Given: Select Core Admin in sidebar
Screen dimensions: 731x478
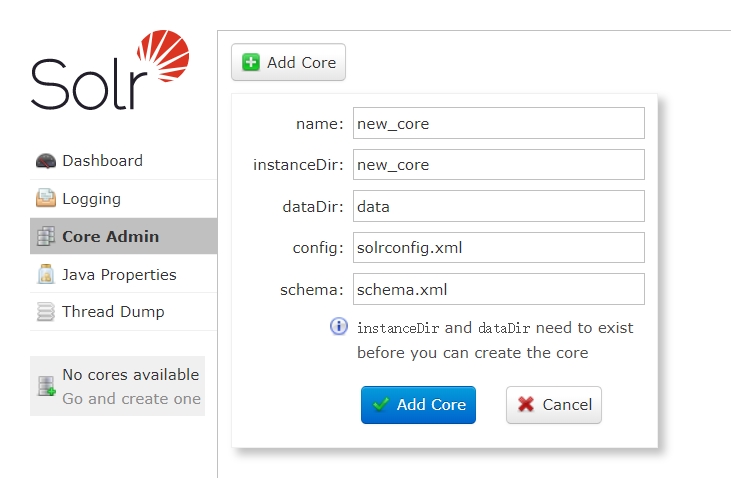Looking at the screenshot, I should pyautogui.click(x=124, y=236).
